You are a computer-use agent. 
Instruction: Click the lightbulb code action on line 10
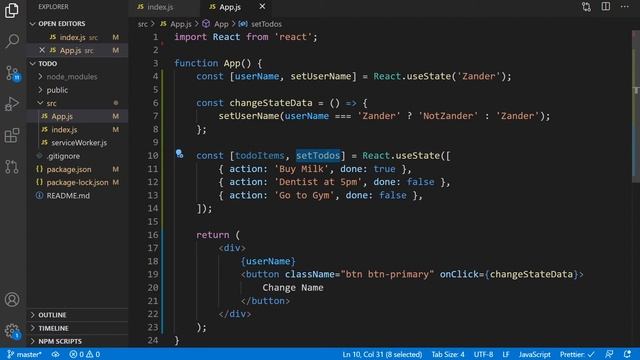pos(179,154)
